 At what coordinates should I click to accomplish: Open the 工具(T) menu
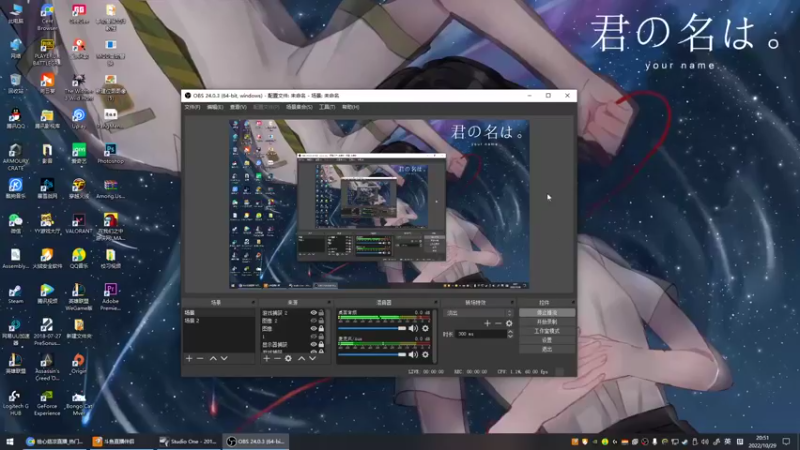327,107
